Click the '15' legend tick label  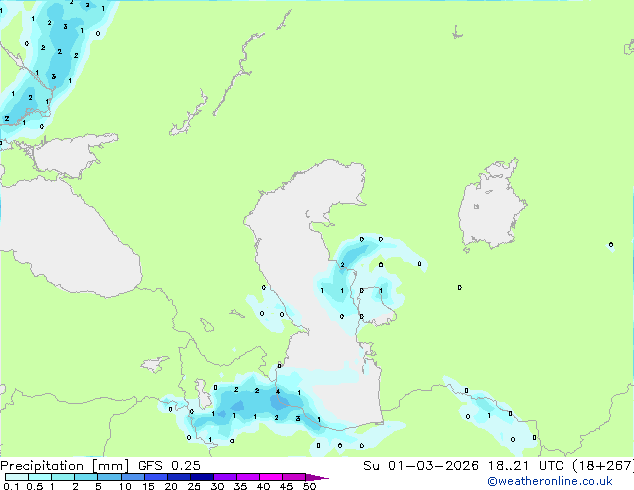click(x=148, y=486)
